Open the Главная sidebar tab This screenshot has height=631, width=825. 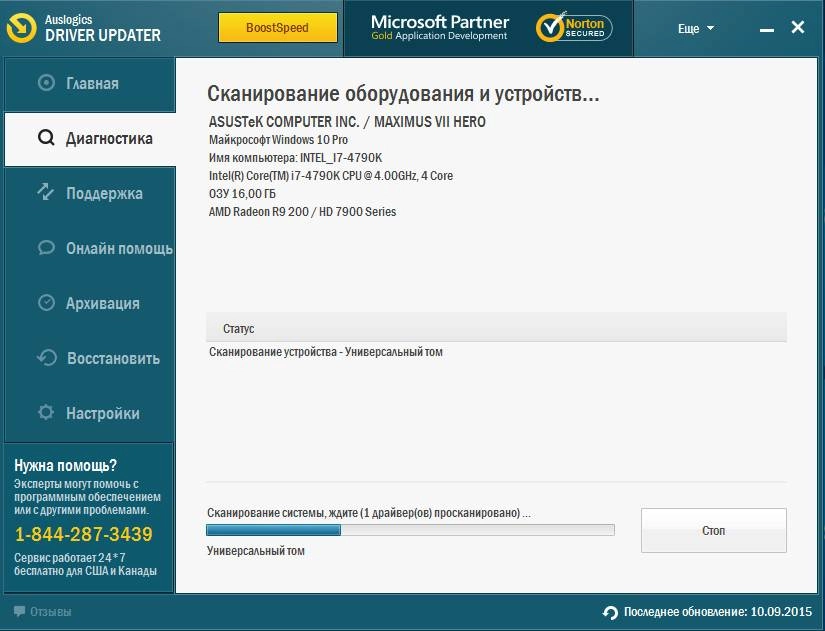point(89,84)
